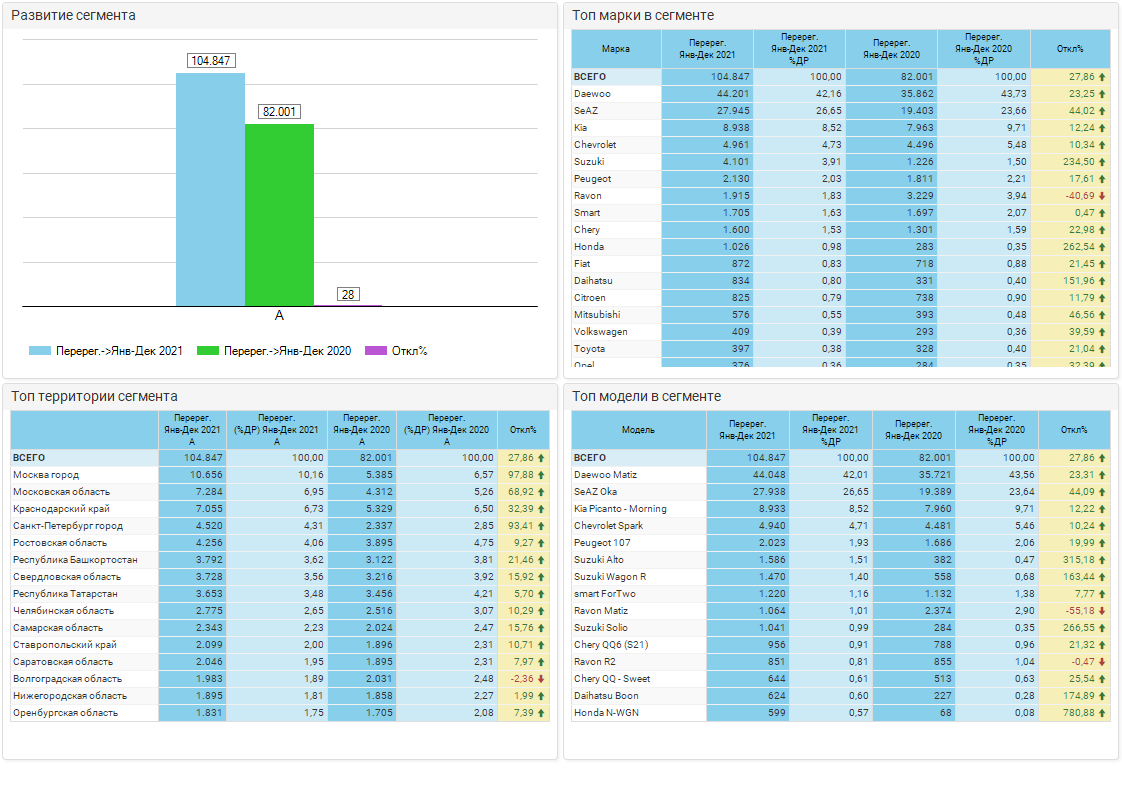Sort brands table by Марка column header

616,49
